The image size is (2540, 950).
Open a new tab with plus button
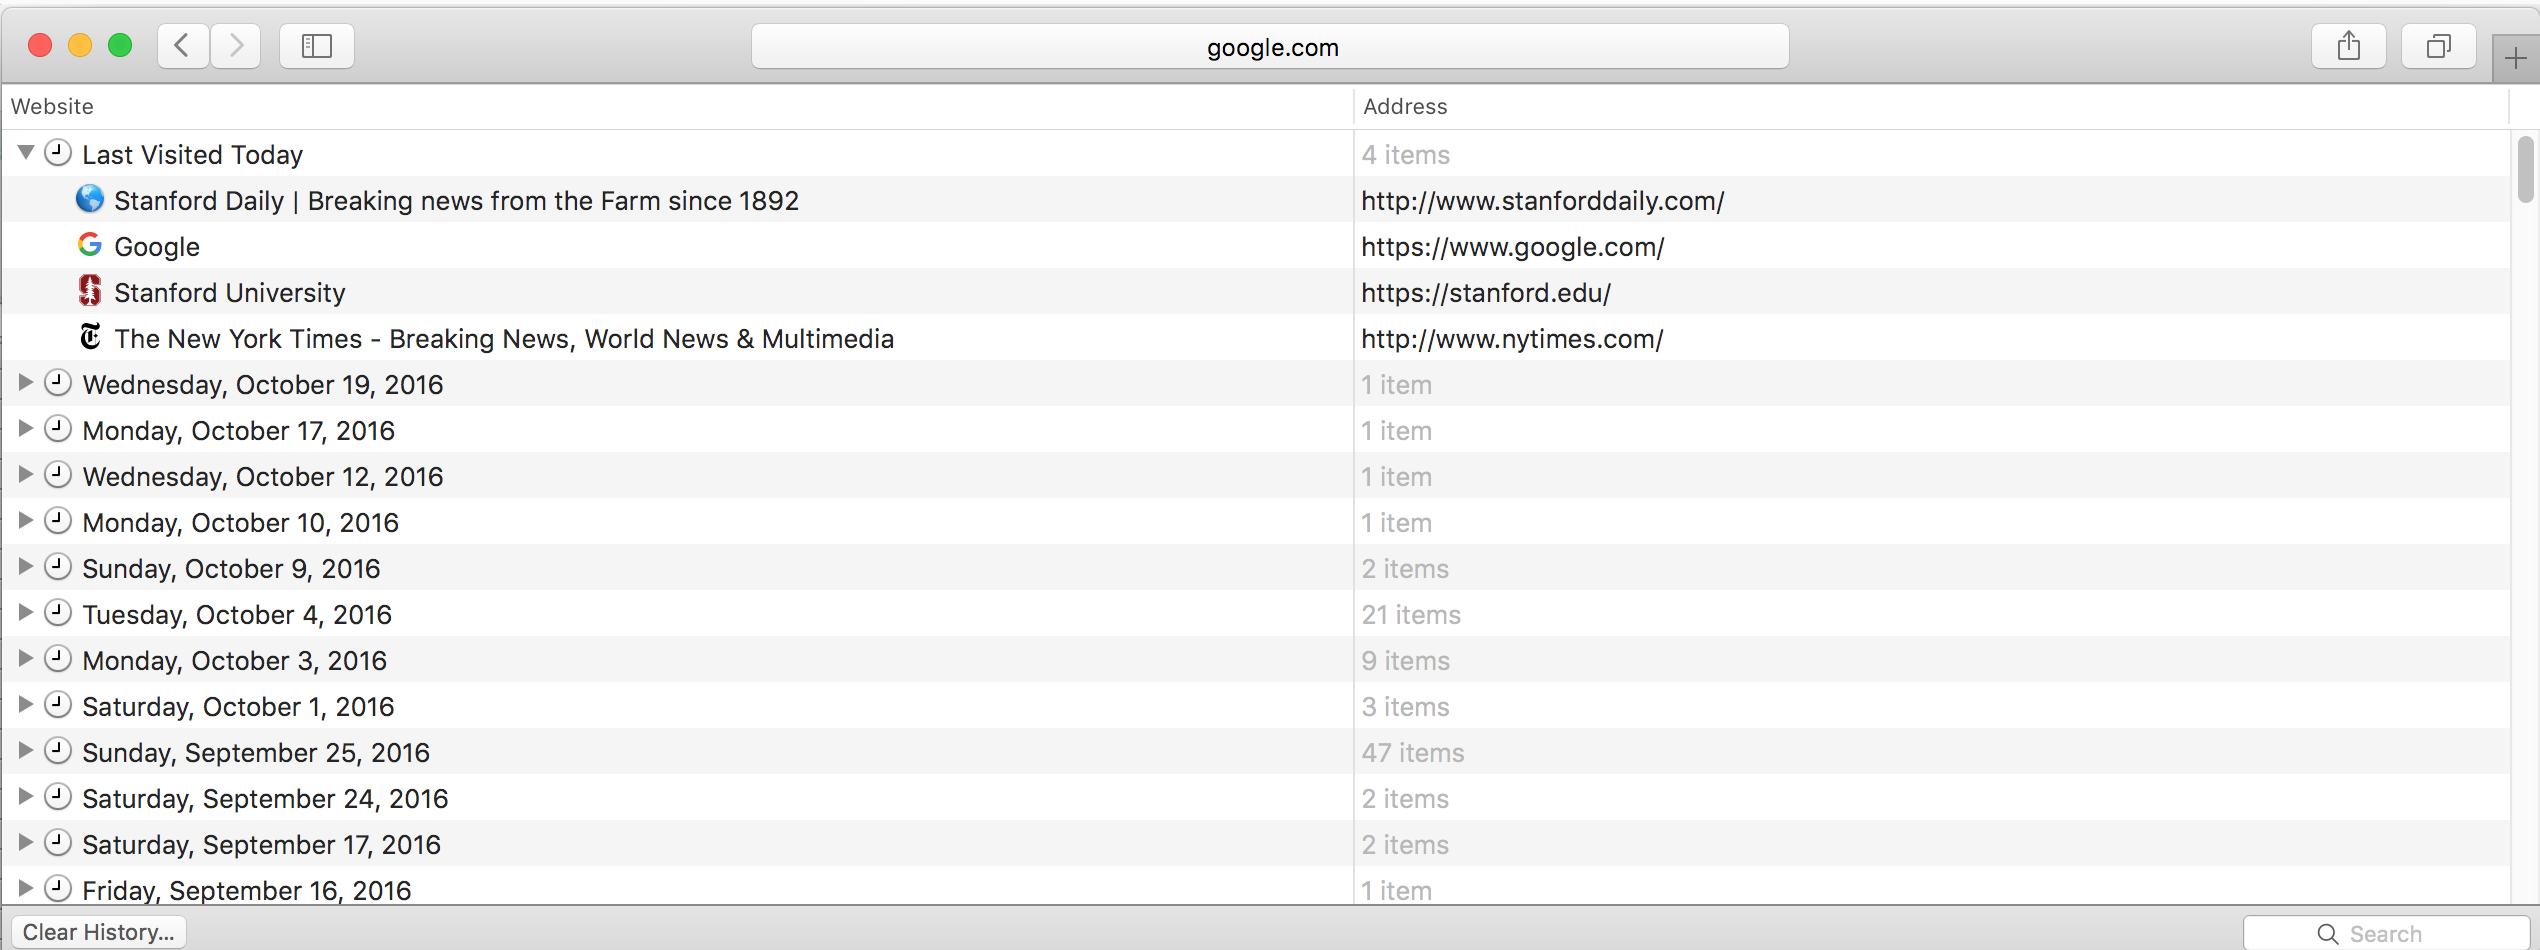(x=2516, y=59)
